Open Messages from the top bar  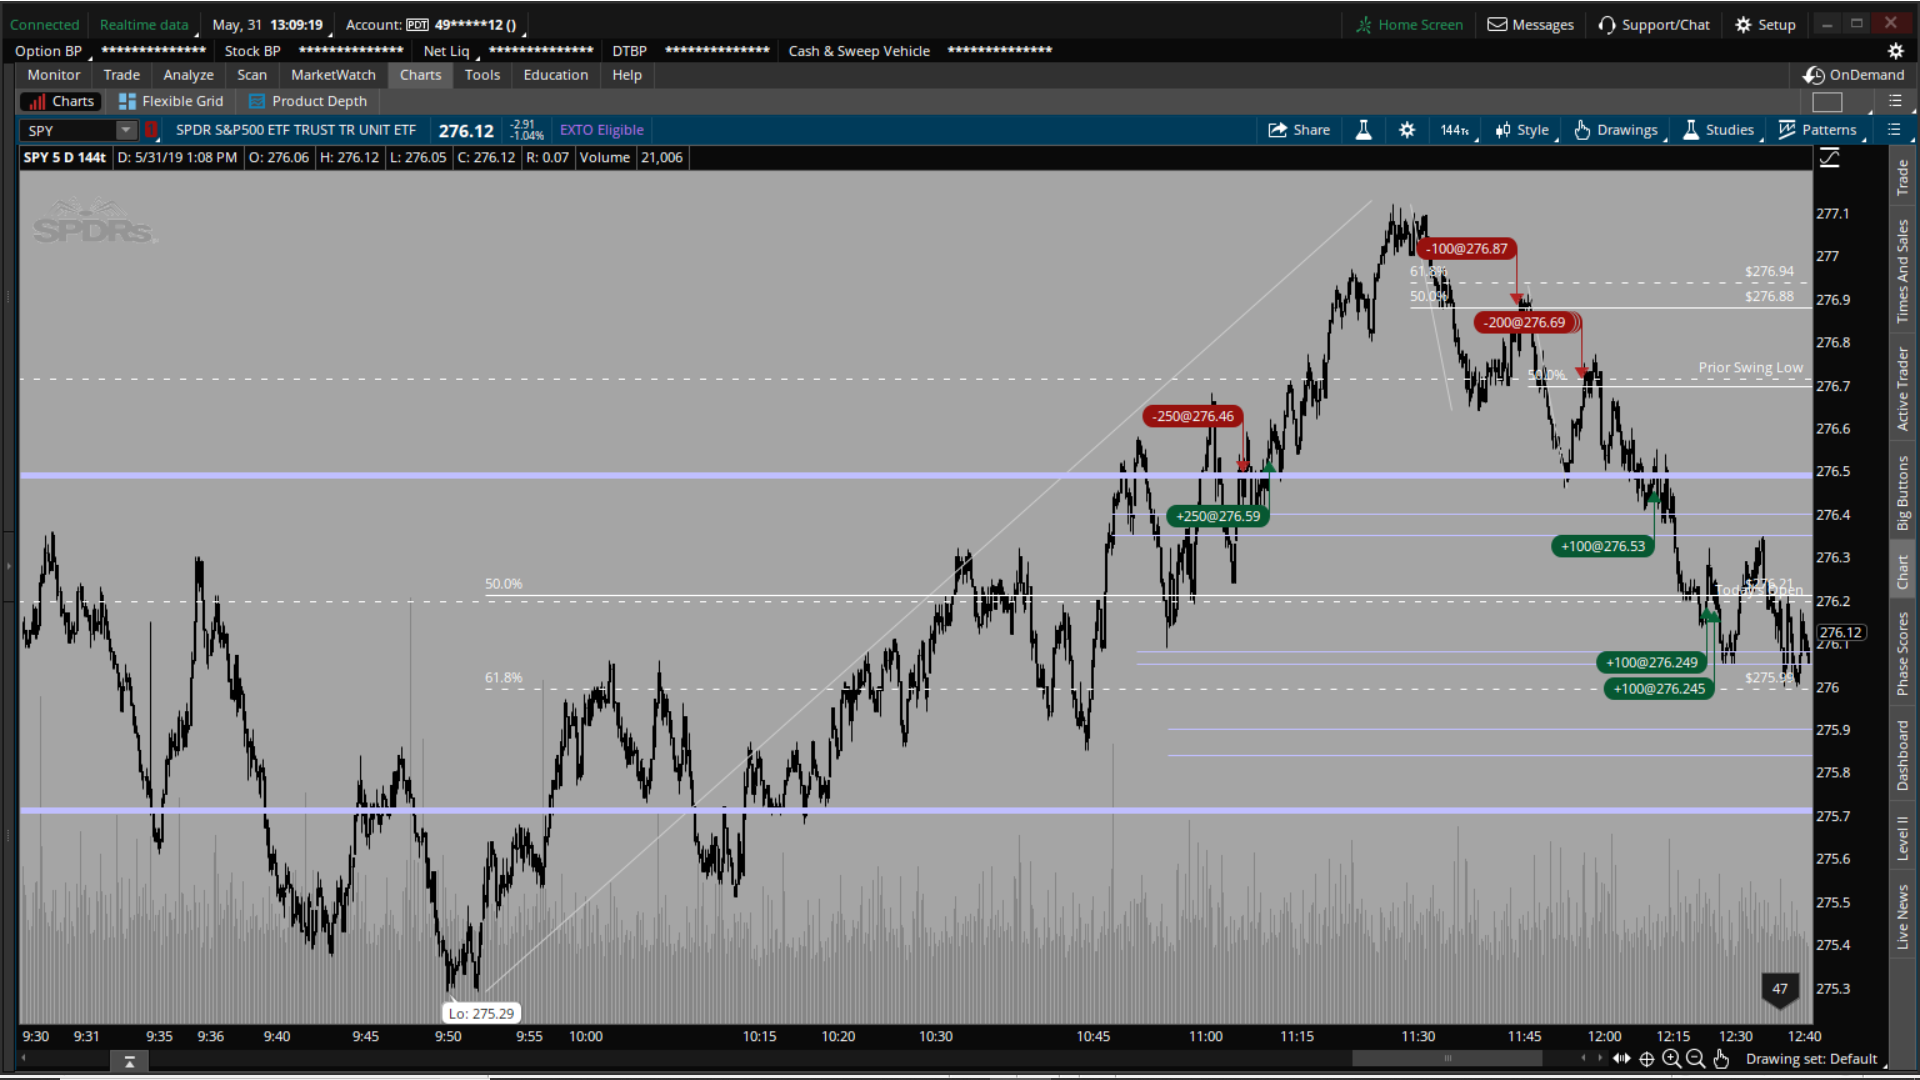point(1531,25)
